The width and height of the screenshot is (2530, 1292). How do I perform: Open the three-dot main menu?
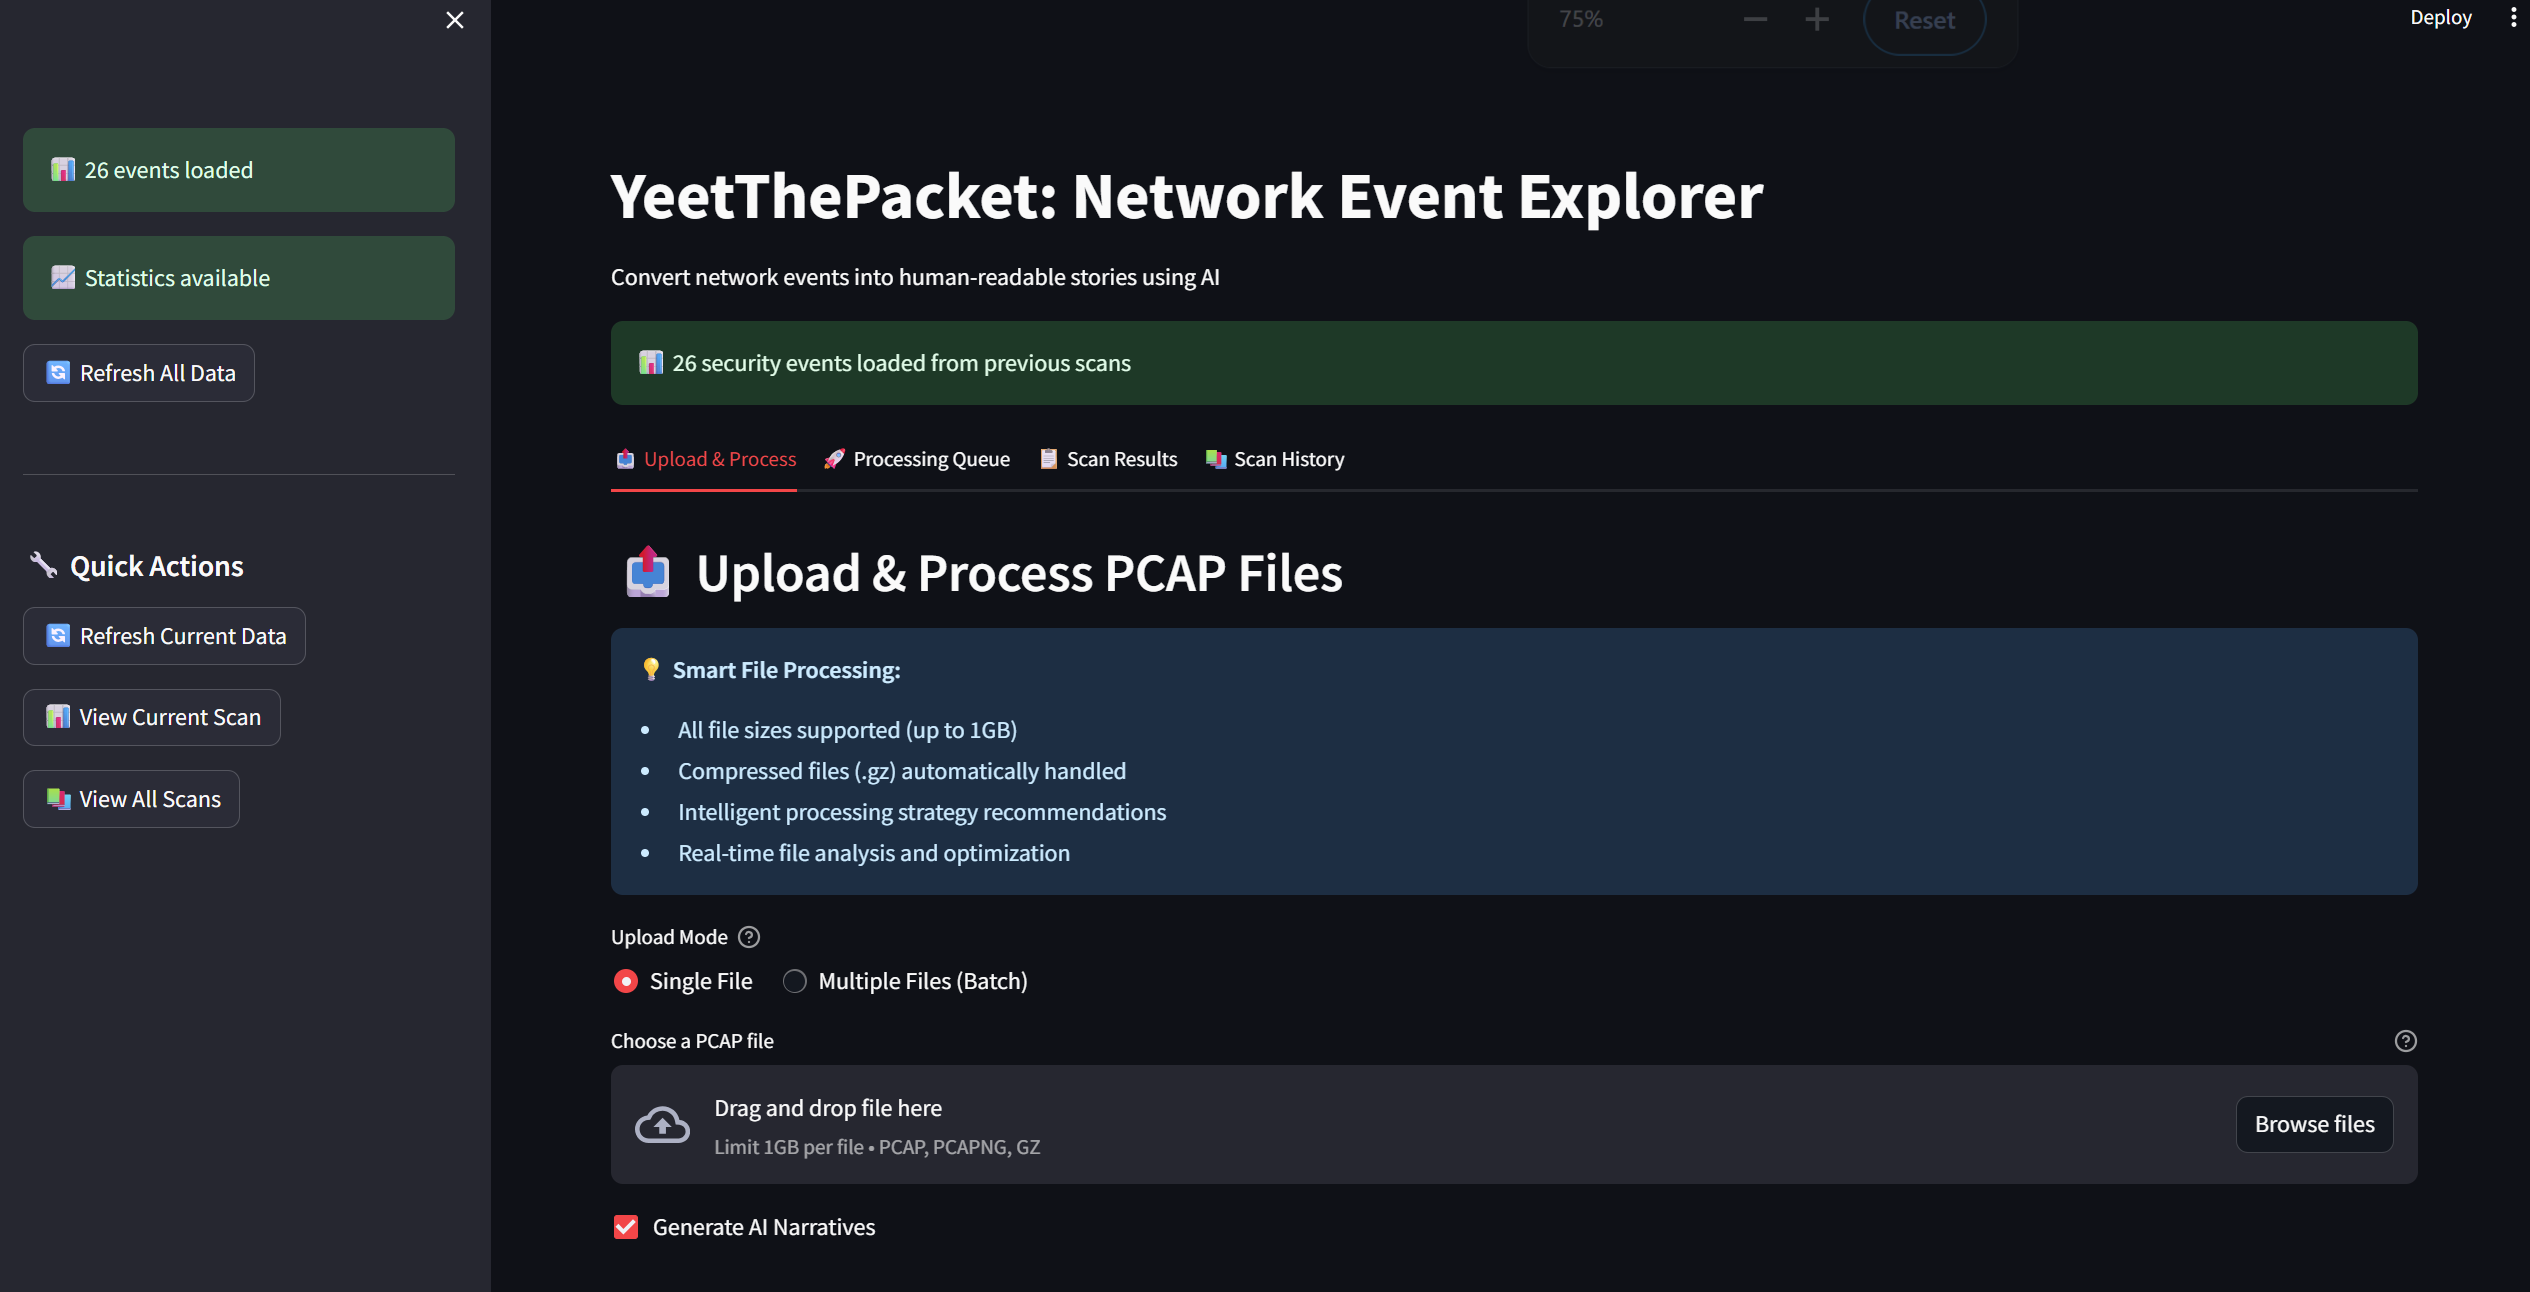tap(2513, 18)
